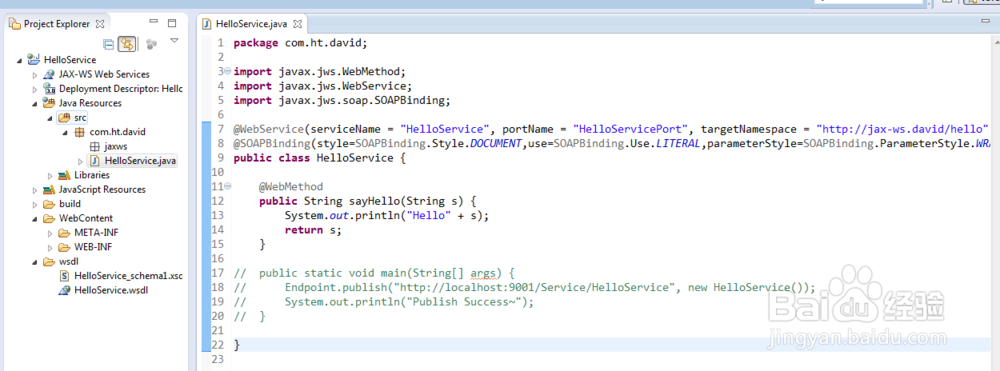Click the Libraries books icon

64,175
